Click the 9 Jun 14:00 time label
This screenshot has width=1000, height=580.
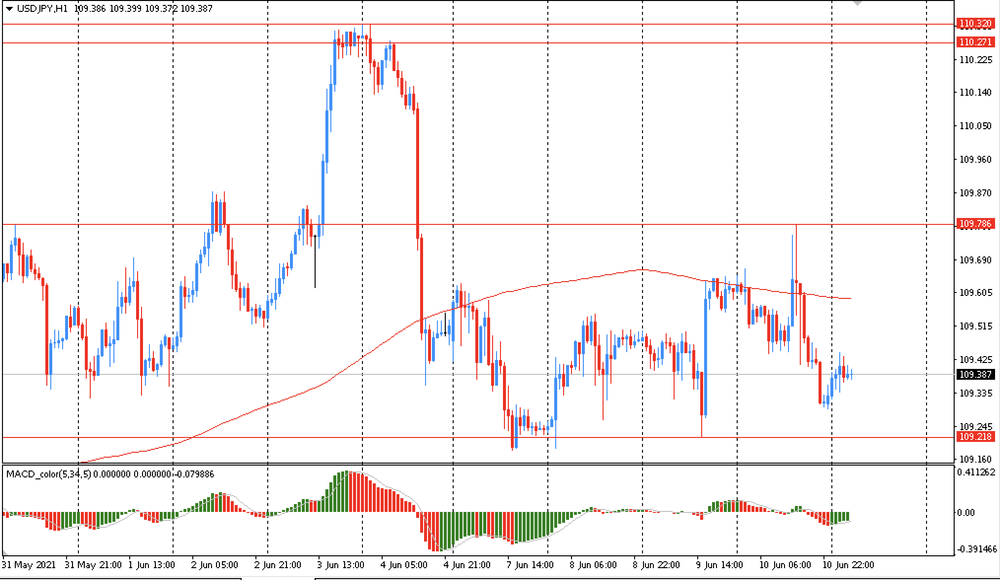coord(719,565)
